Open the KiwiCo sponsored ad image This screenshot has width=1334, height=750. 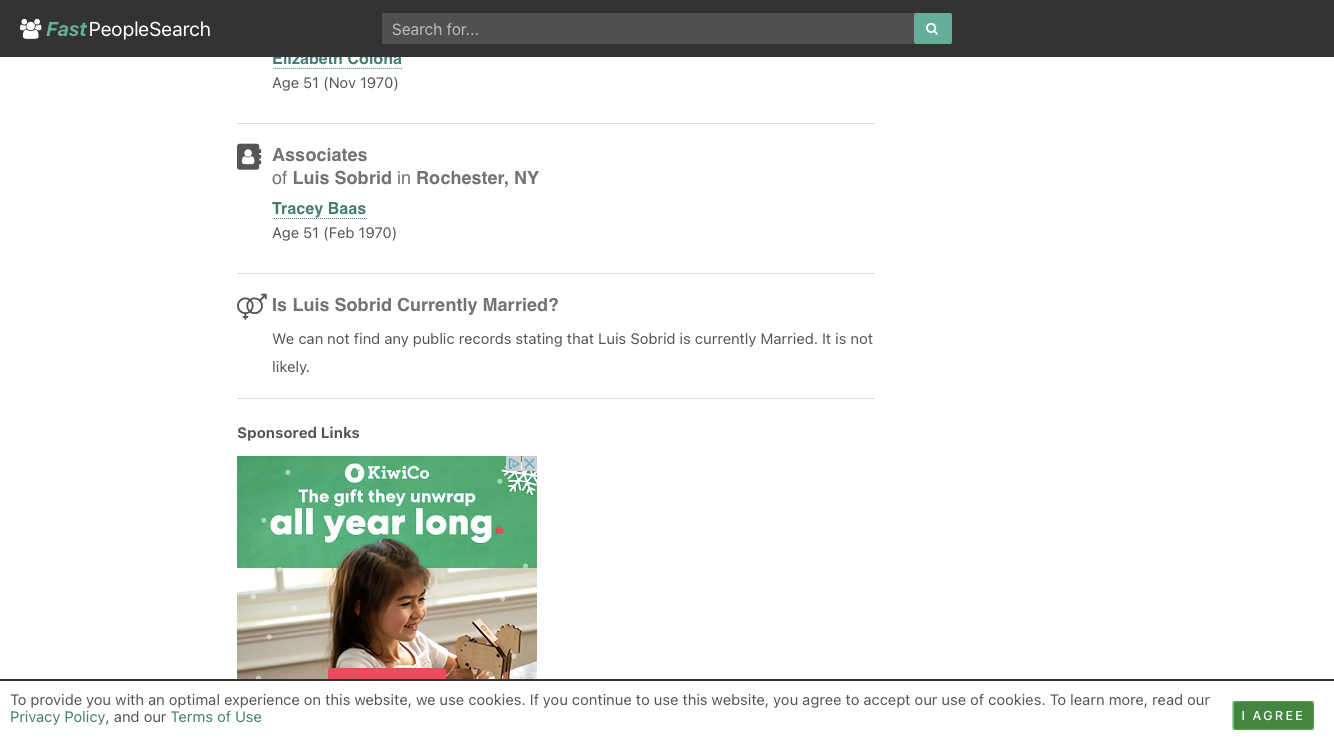click(387, 568)
